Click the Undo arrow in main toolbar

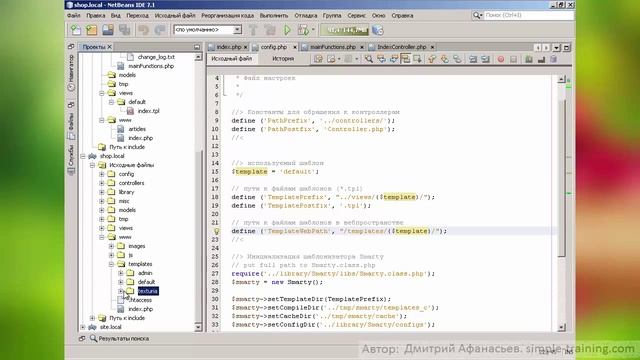point(143,30)
